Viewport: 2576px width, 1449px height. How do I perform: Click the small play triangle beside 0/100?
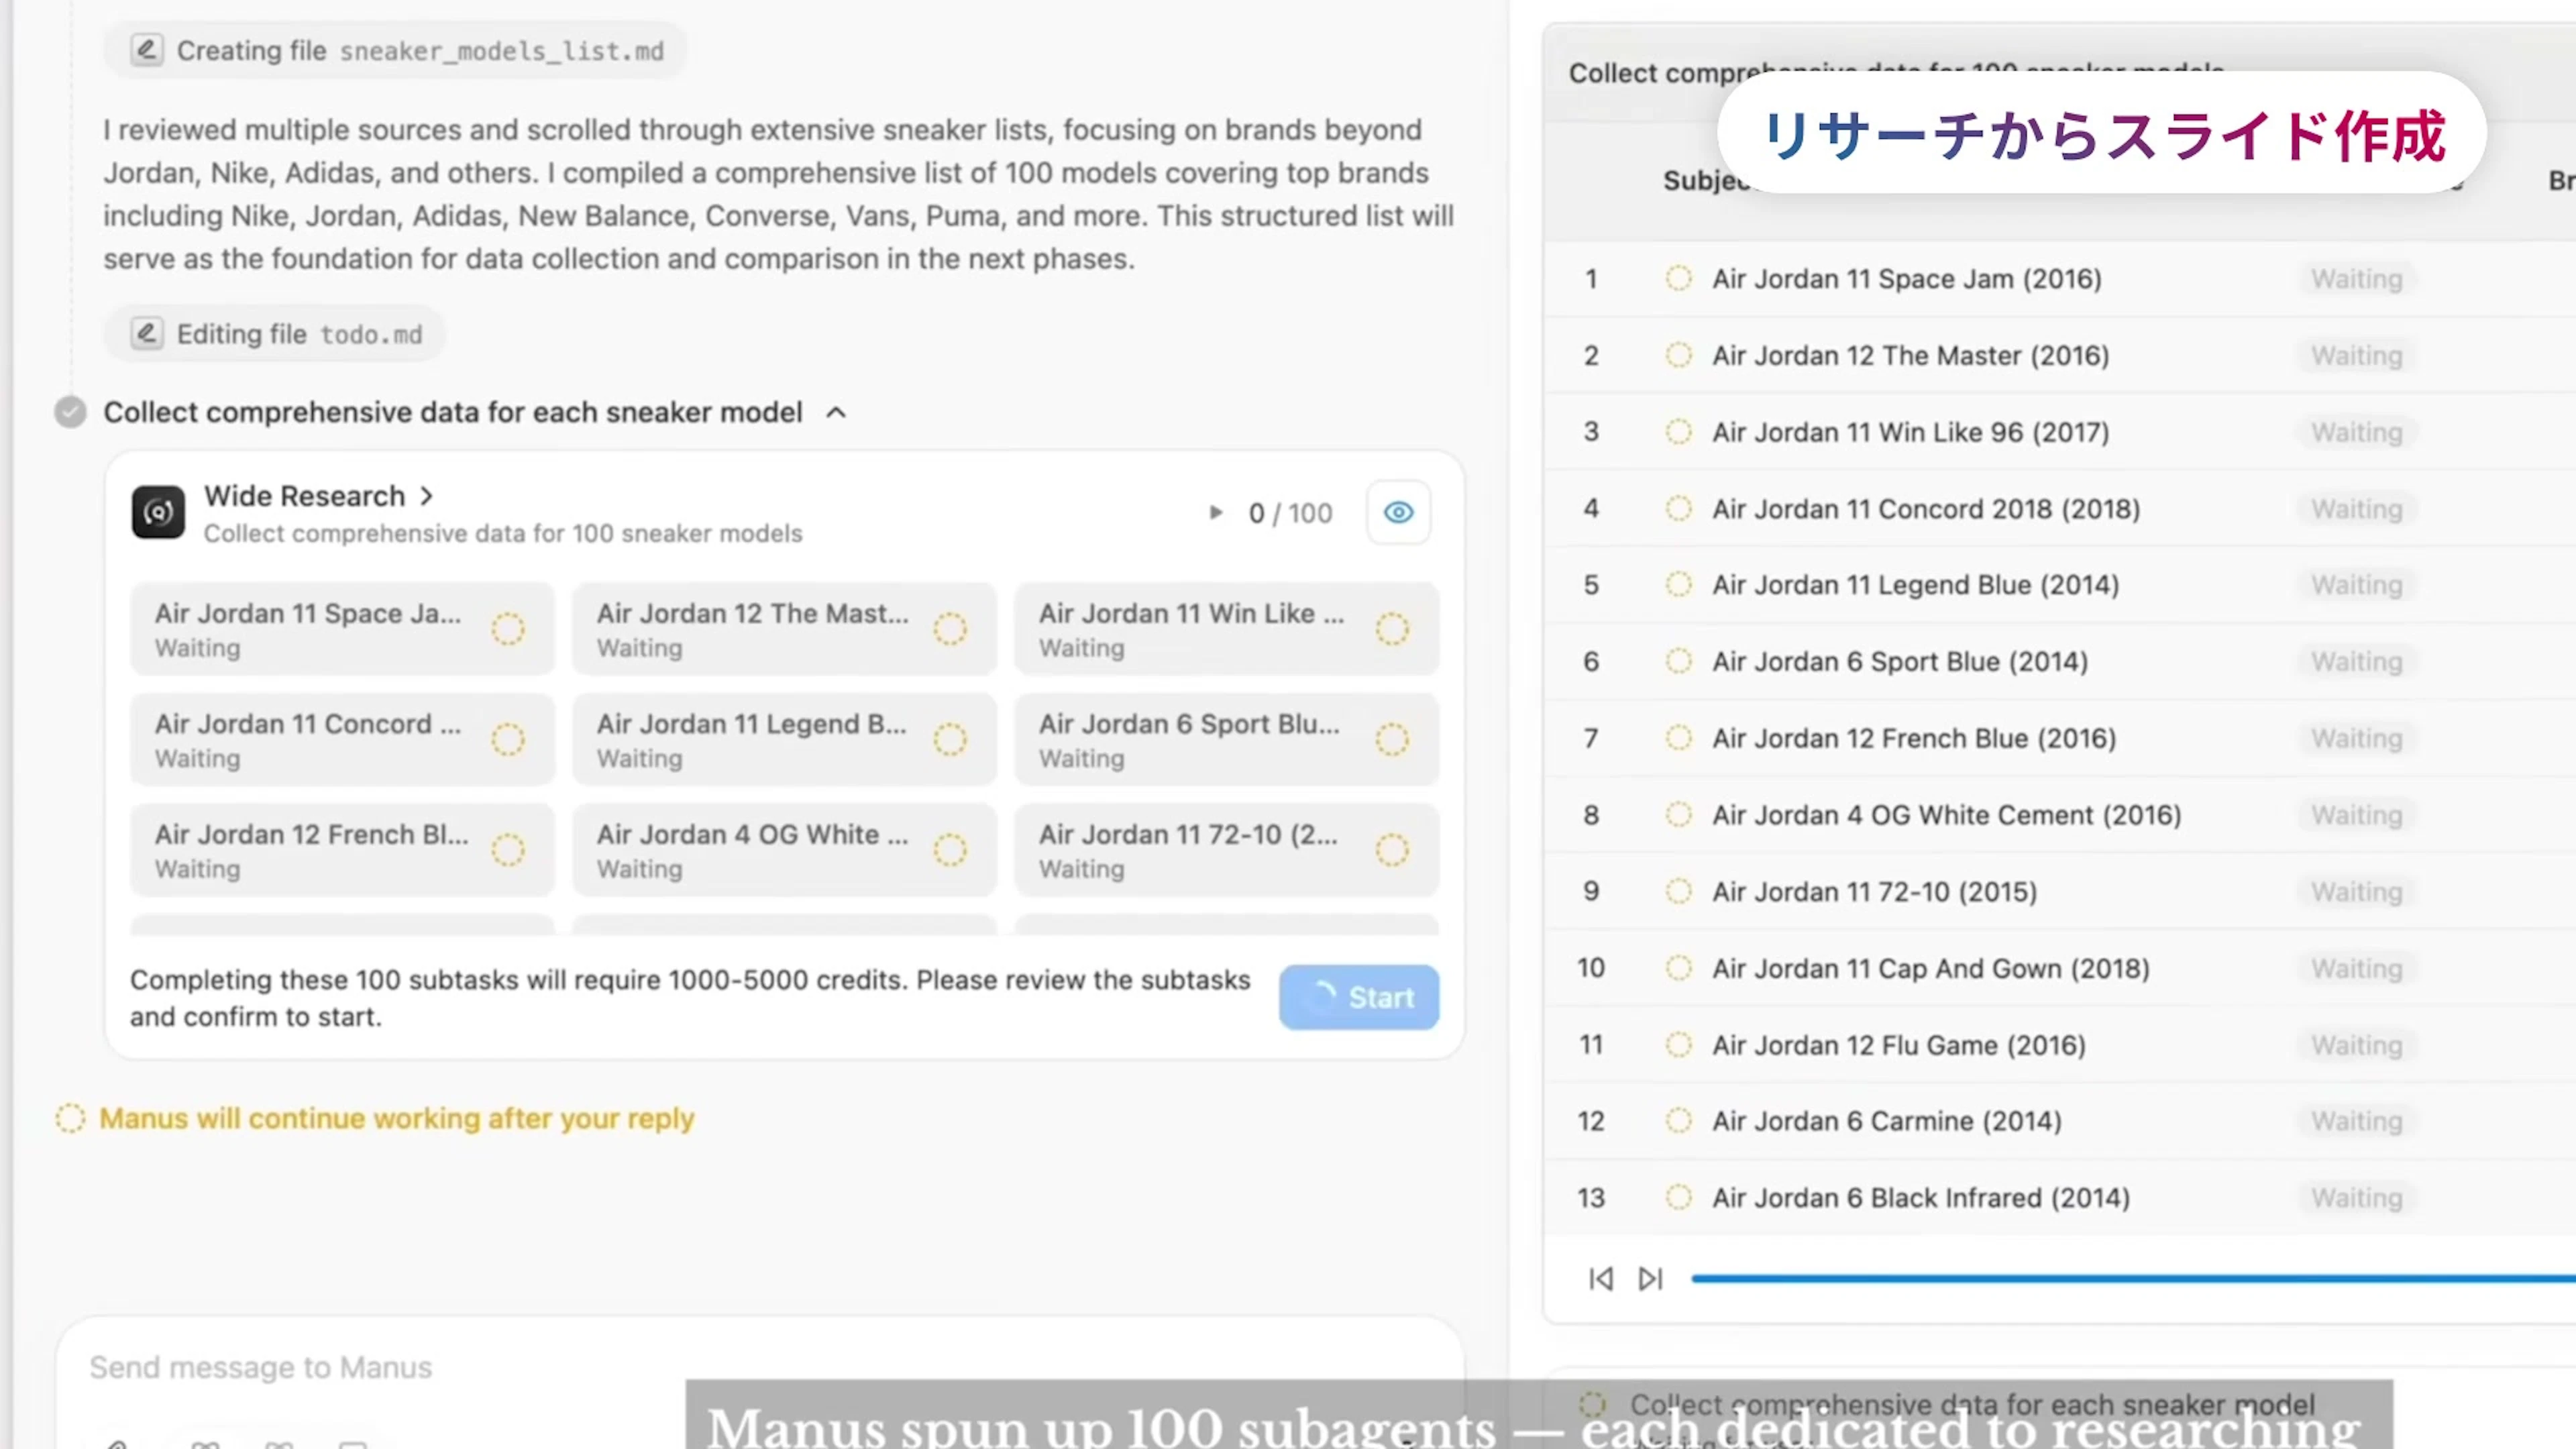(1215, 513)
